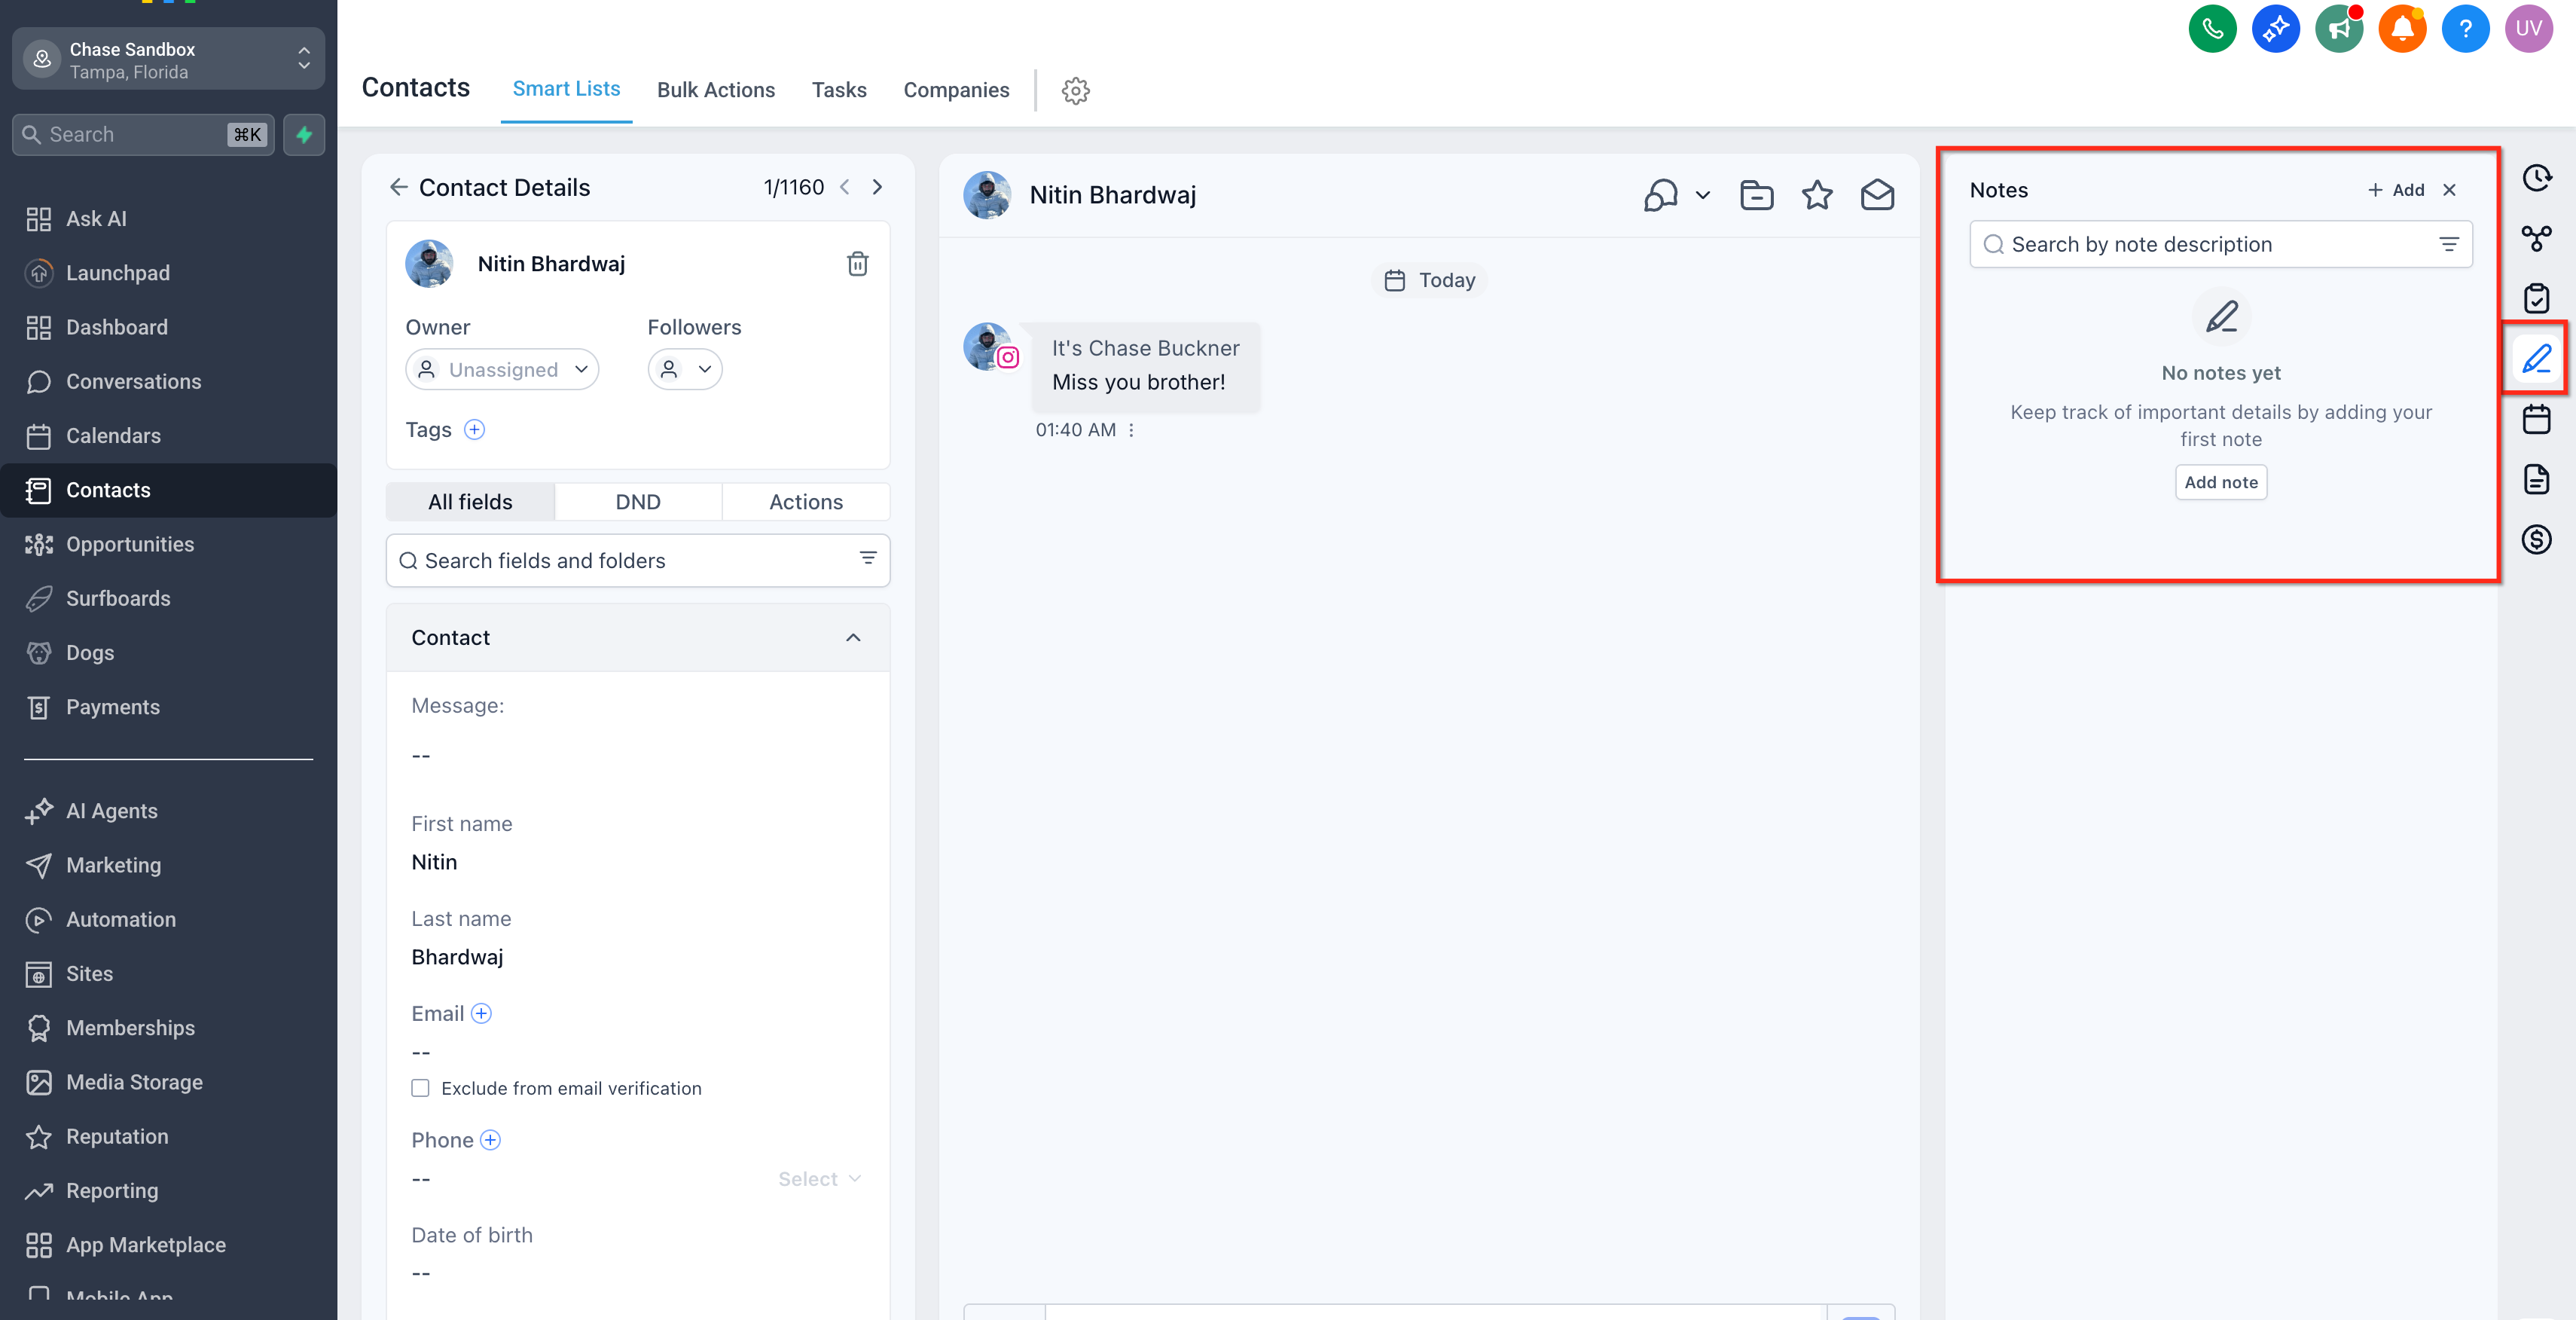This screenshot has width=2576, height=1320.
Task: Go to next contact arrow
Action: [877, 187]
